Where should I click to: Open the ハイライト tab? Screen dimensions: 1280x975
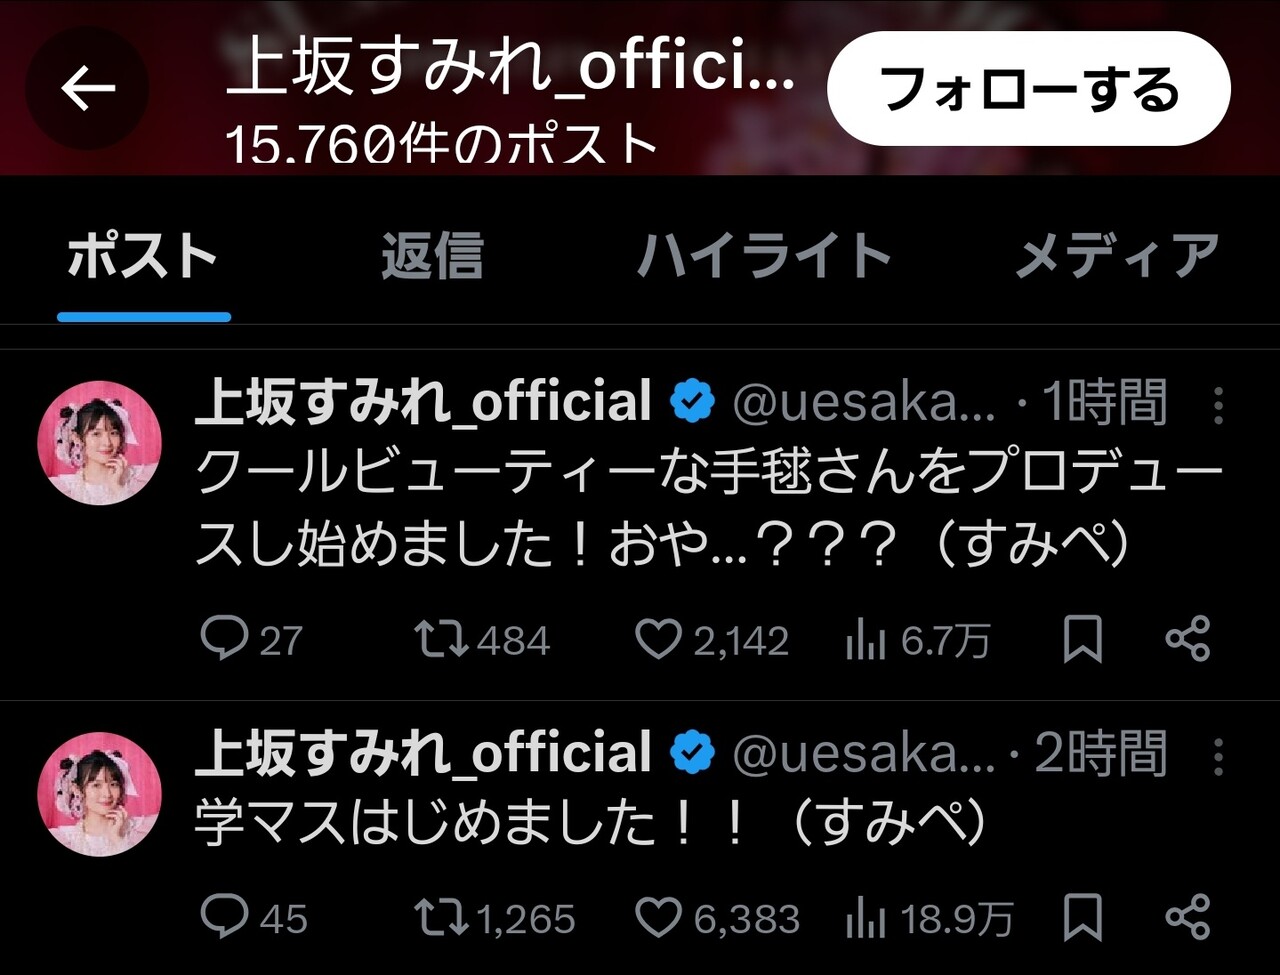[764, 257]
